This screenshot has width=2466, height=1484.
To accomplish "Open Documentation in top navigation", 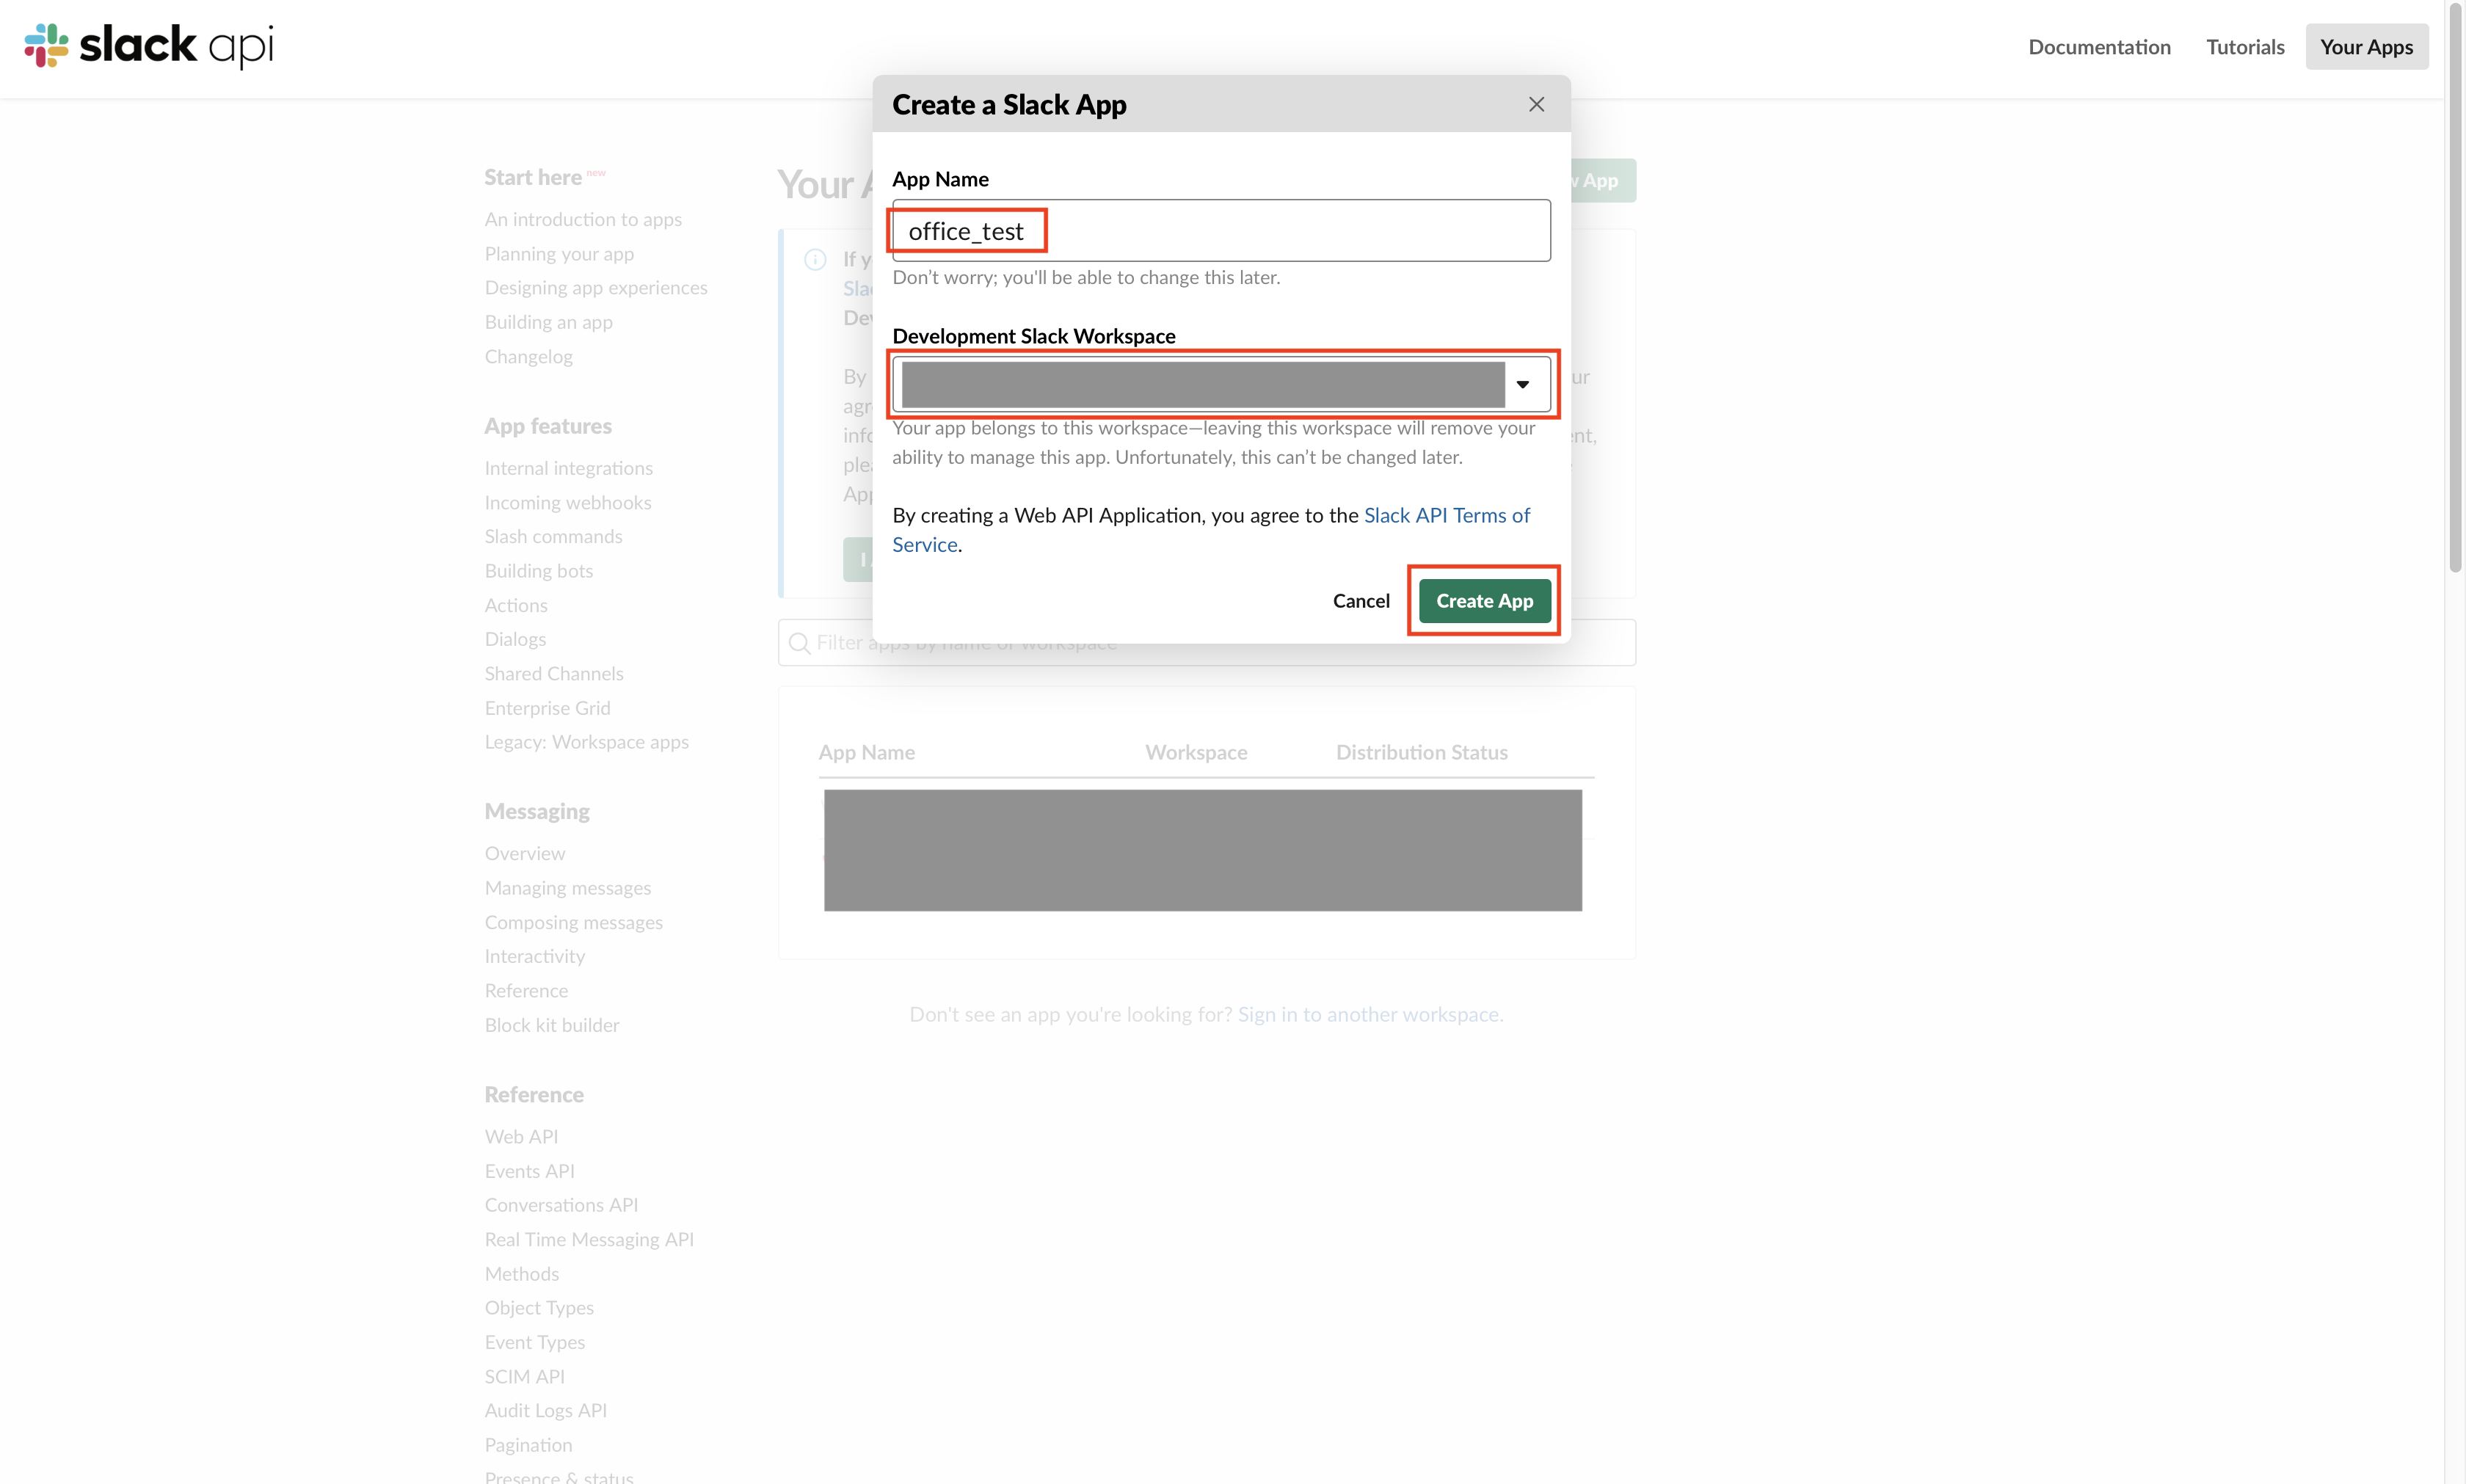I will tap(2099, 47).
